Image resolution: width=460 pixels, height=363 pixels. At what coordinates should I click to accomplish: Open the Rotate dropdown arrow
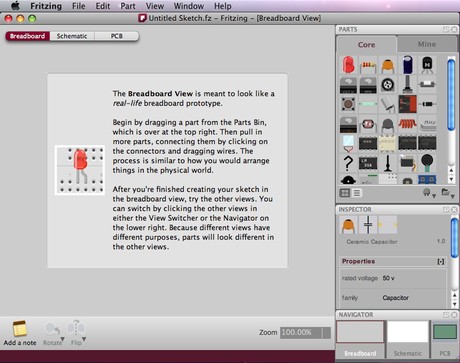62,339
